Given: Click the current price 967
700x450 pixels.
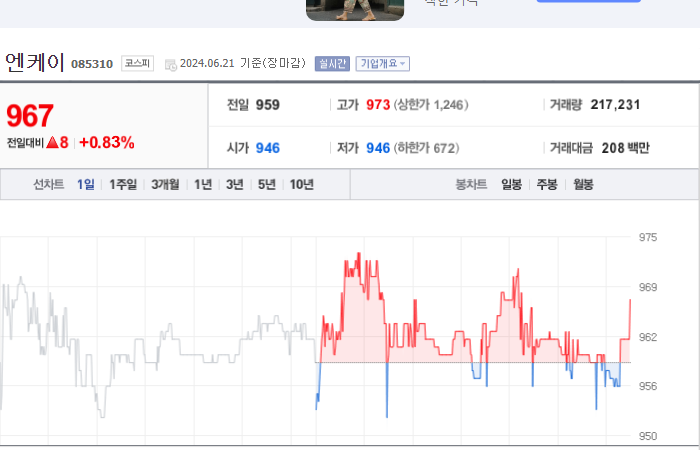Looking at the screenshot, I should (30, 116).
